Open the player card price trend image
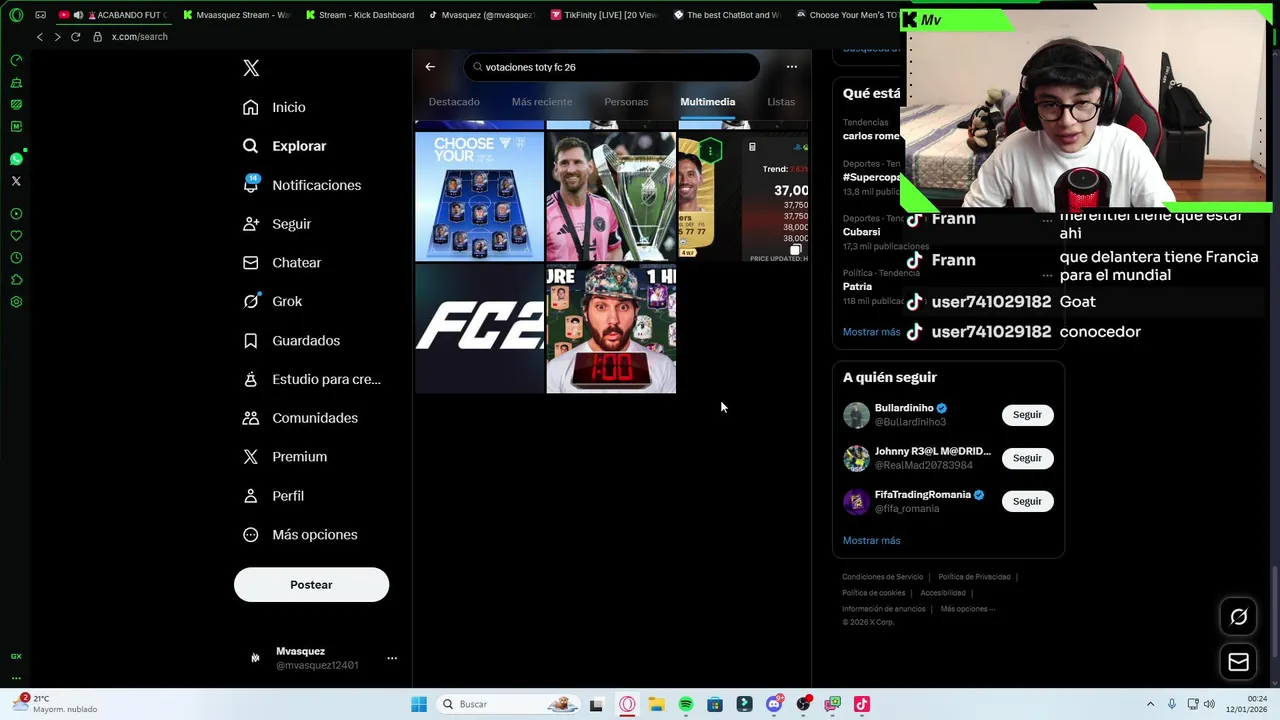 (743, 197)
